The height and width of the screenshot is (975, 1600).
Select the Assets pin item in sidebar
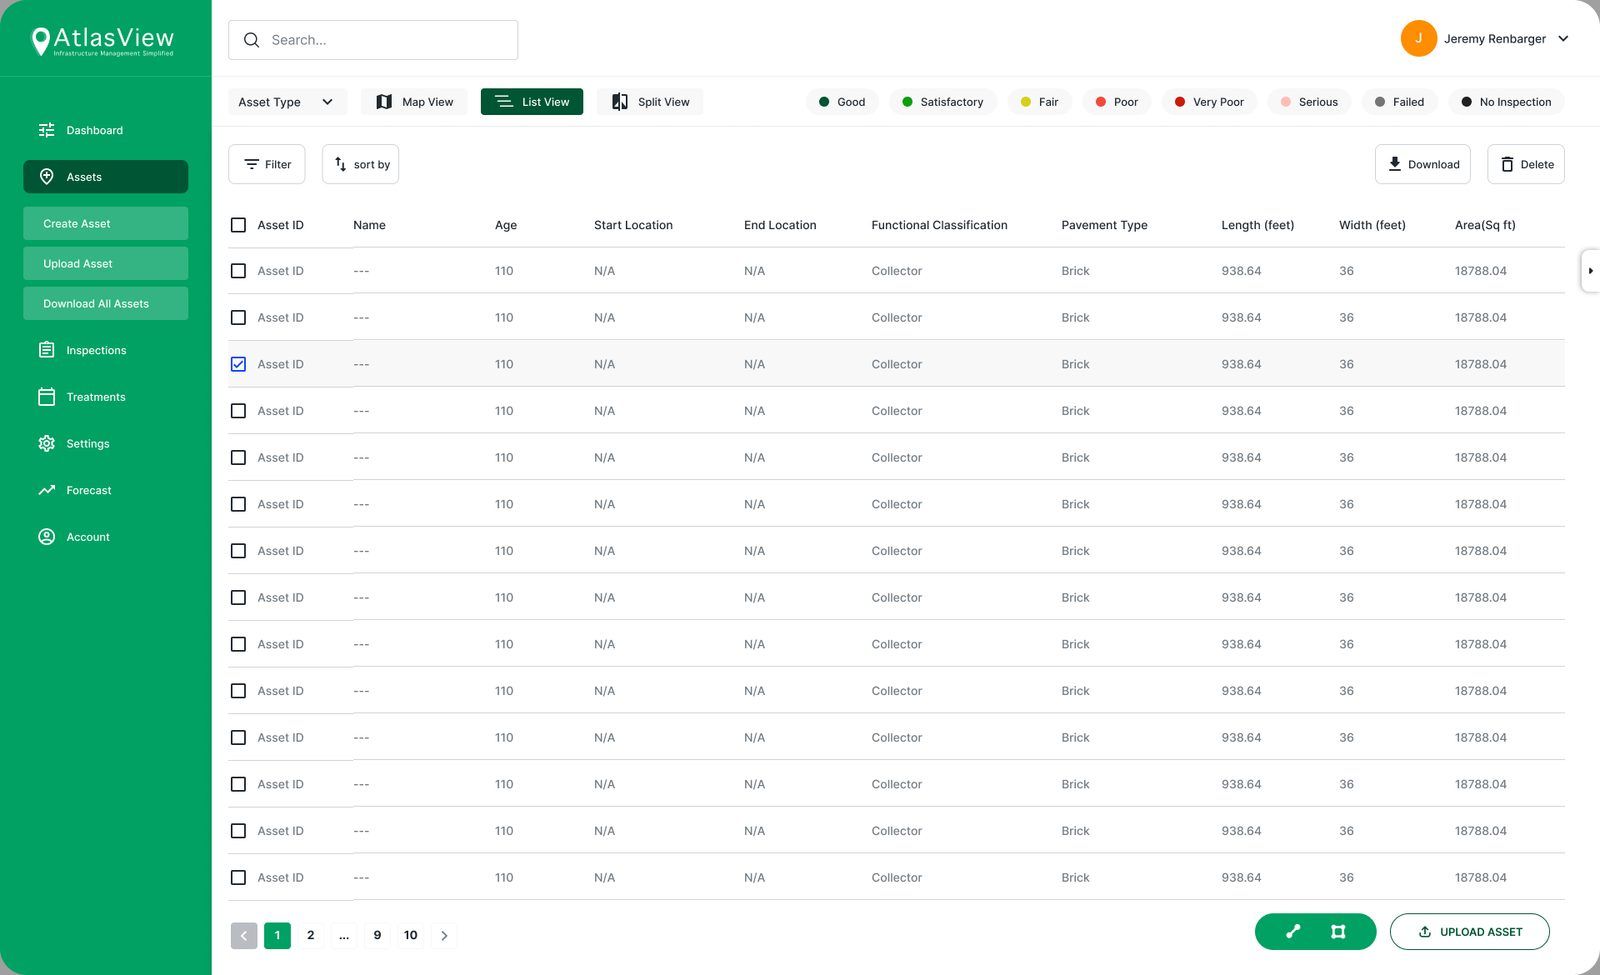(x=105, y=177)
